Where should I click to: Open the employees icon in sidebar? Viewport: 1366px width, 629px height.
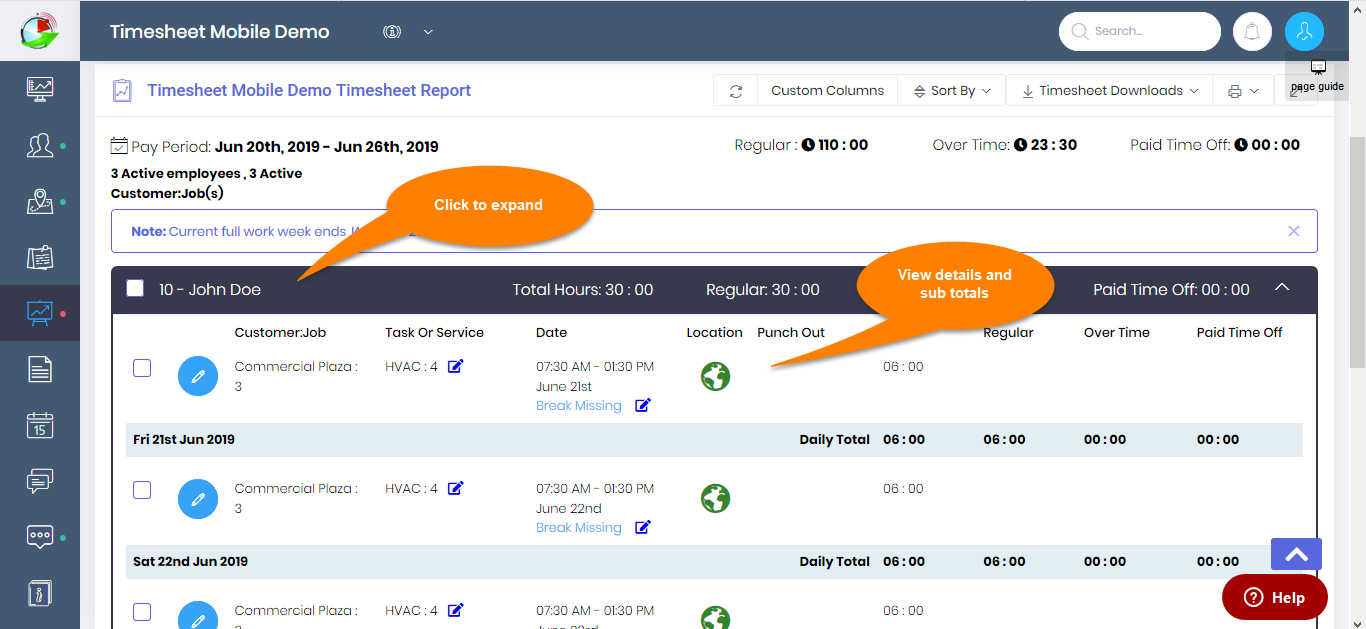pos(40,146)
